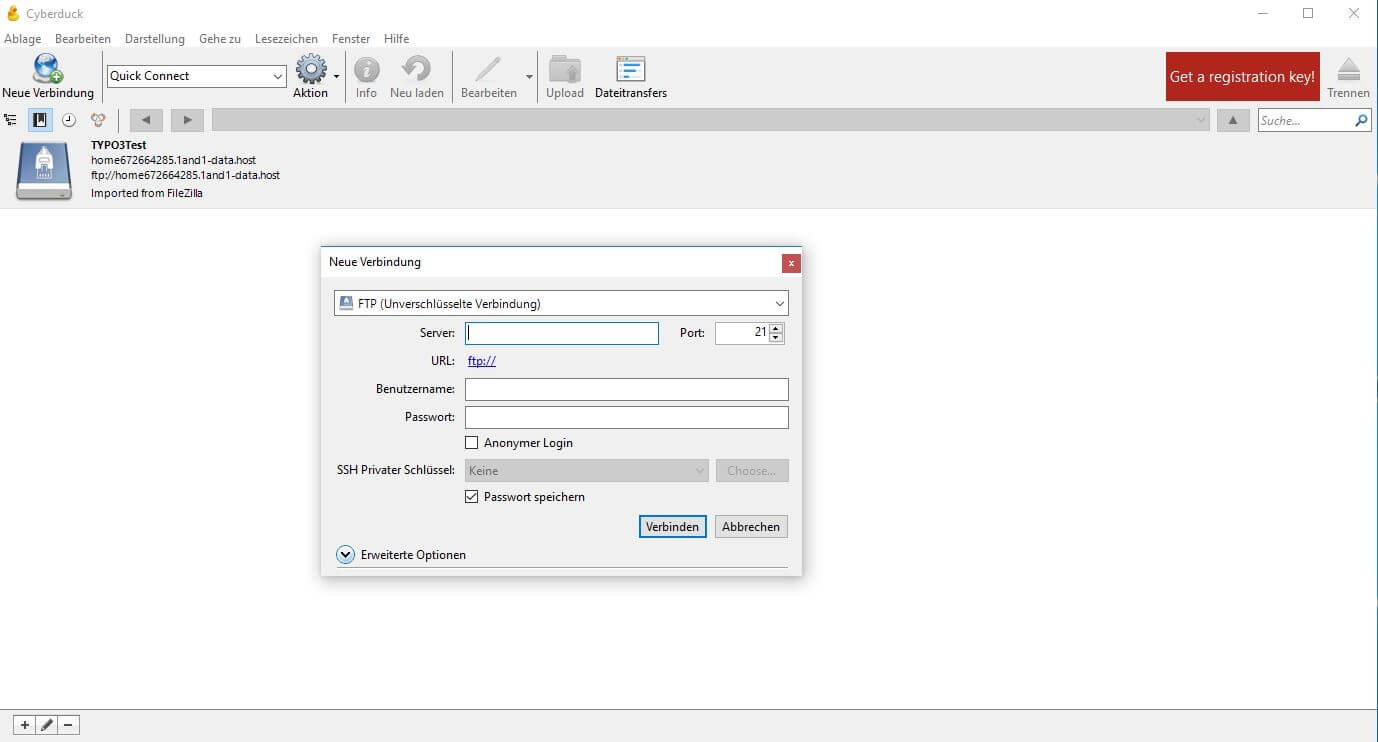This screenshot has height=742, width=1378.
Task: Click the Suche search field
Action: pyautogui.click(x=1305, y=120)
